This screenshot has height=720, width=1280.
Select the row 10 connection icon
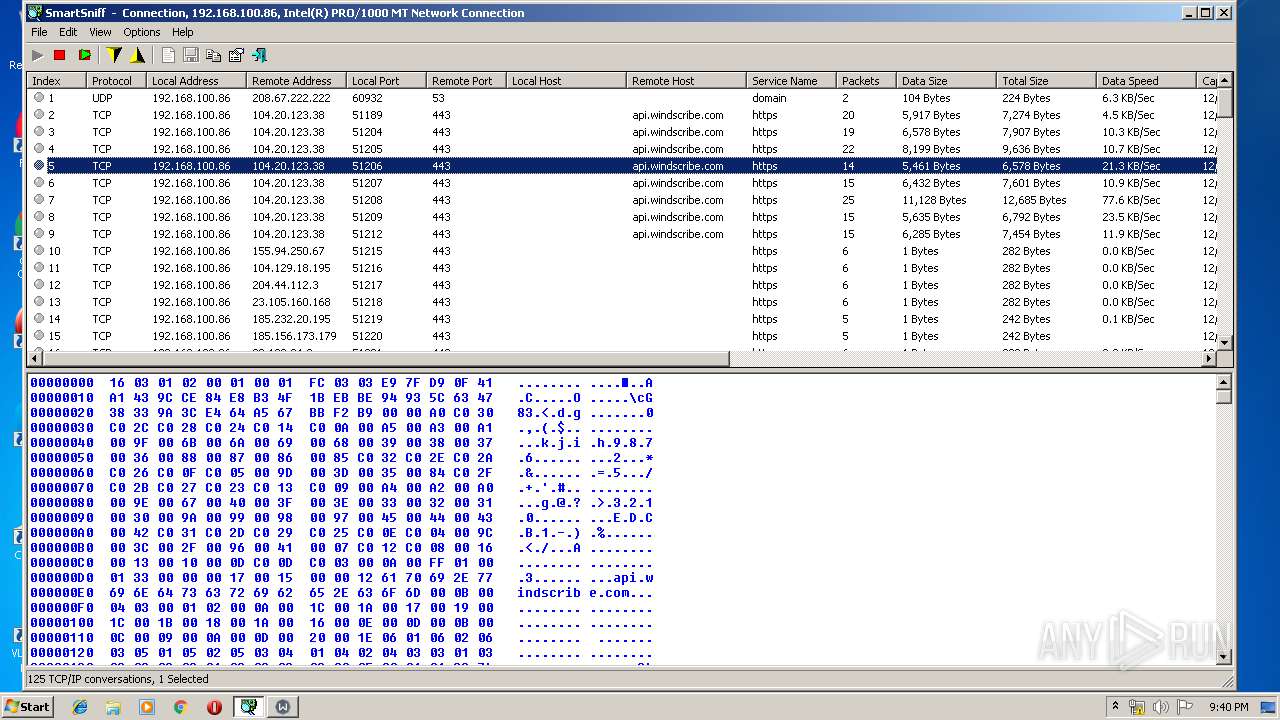pos(39,251)
